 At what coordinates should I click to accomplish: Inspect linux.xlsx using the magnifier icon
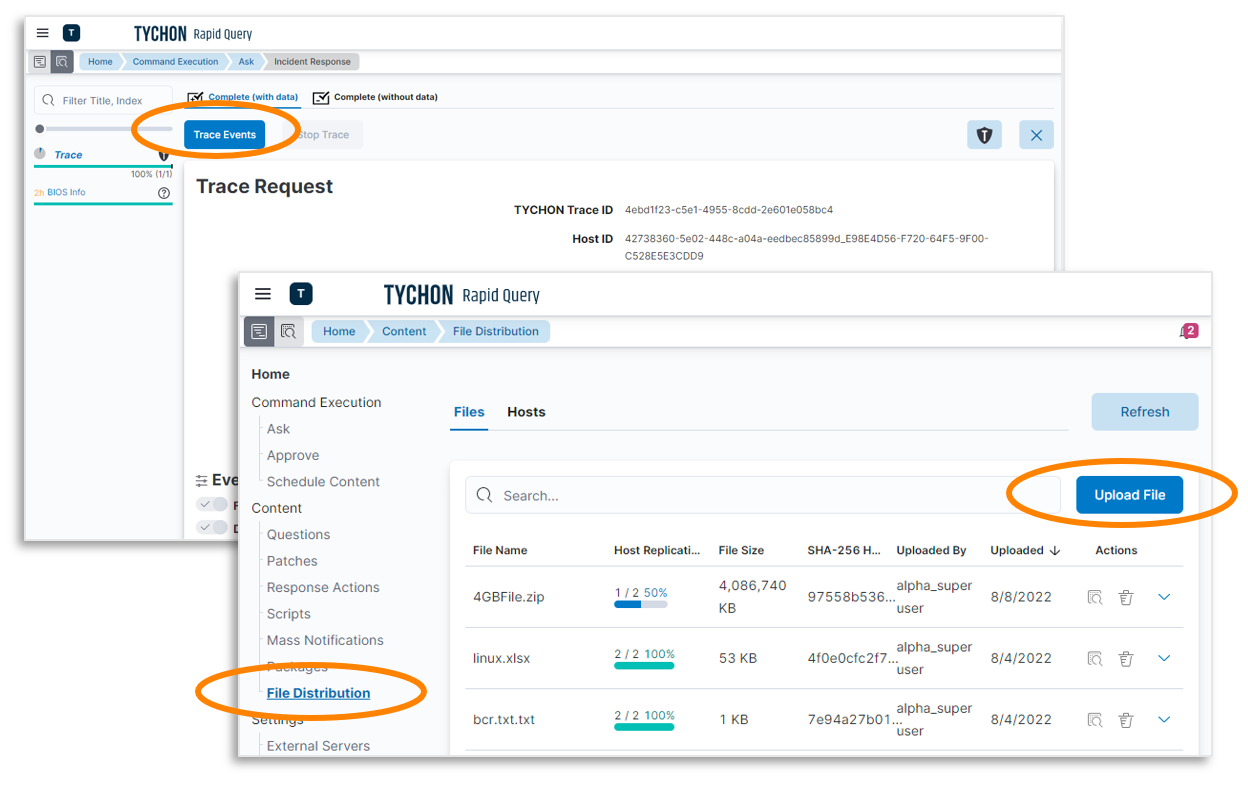pyautogui.click(x=1095, y=658)
